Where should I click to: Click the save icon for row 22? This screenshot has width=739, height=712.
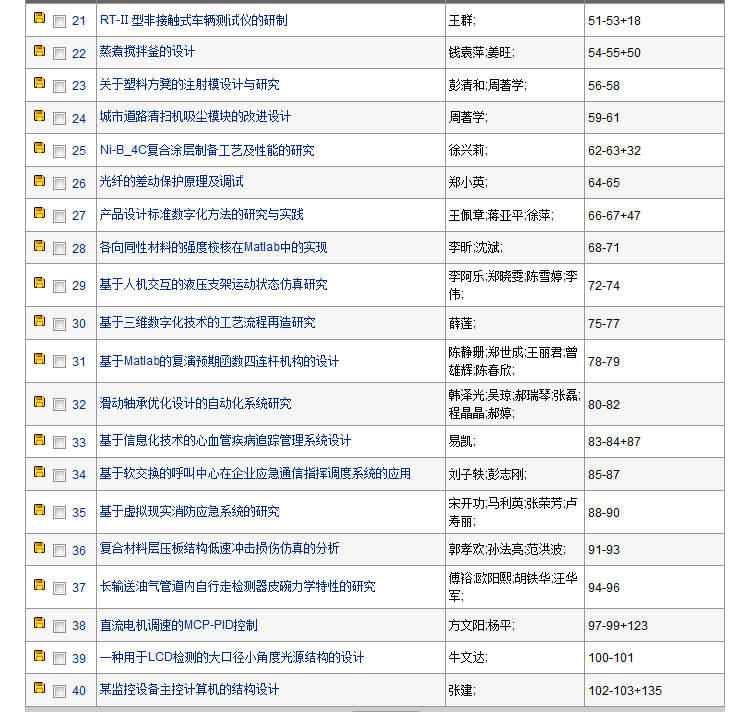[40, 50]
